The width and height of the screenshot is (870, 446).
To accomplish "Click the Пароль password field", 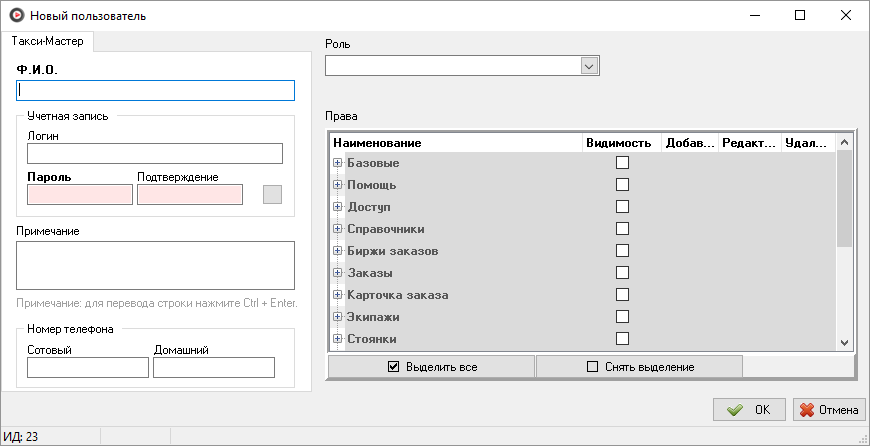I will [x=80, y=194].
